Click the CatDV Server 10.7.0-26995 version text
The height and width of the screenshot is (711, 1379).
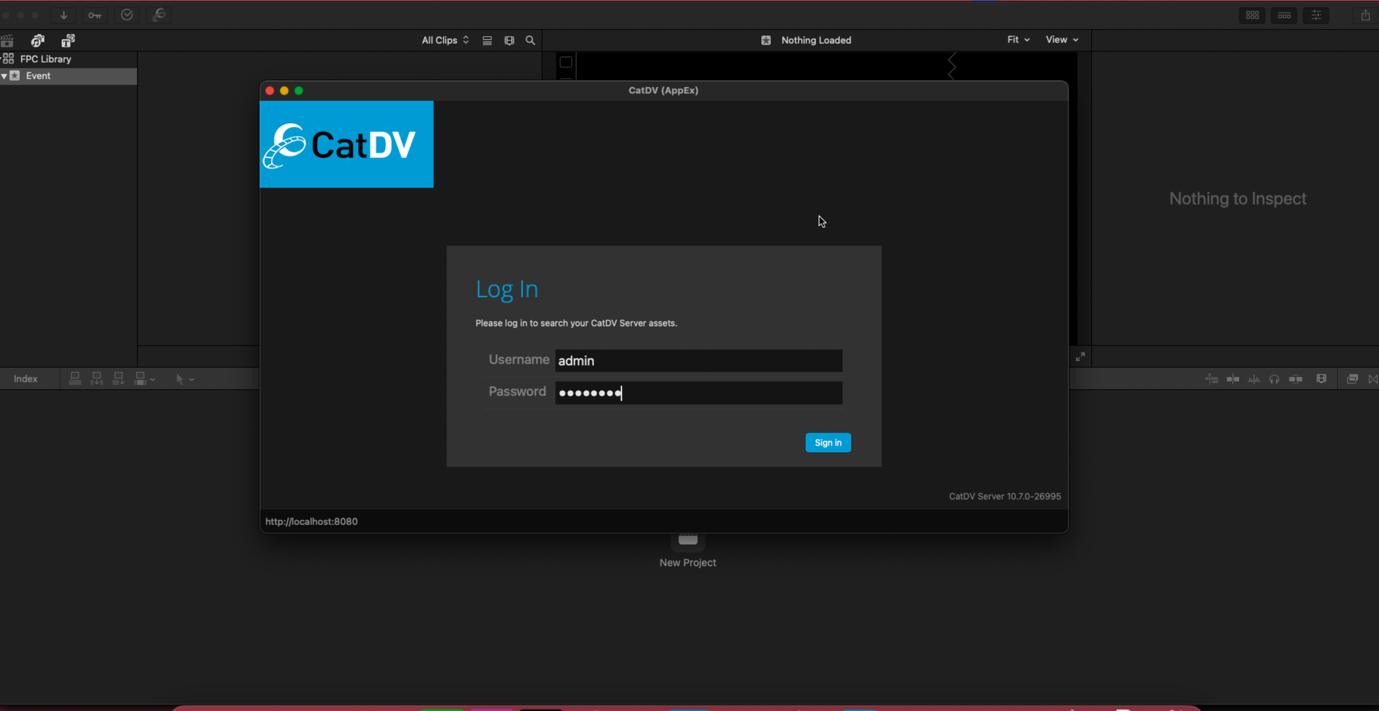point(1005,496)
